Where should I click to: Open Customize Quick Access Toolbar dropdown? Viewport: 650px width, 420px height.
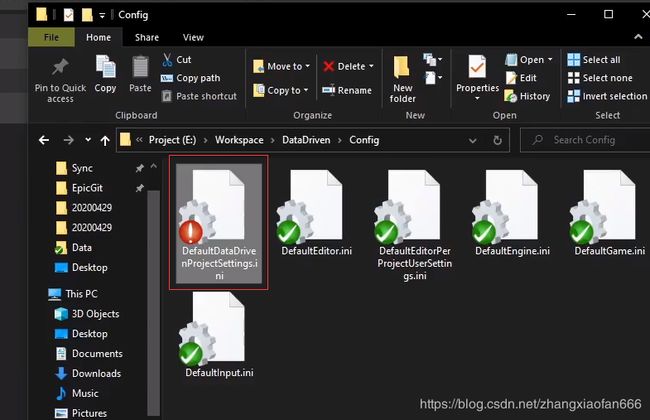pos(102,15)
